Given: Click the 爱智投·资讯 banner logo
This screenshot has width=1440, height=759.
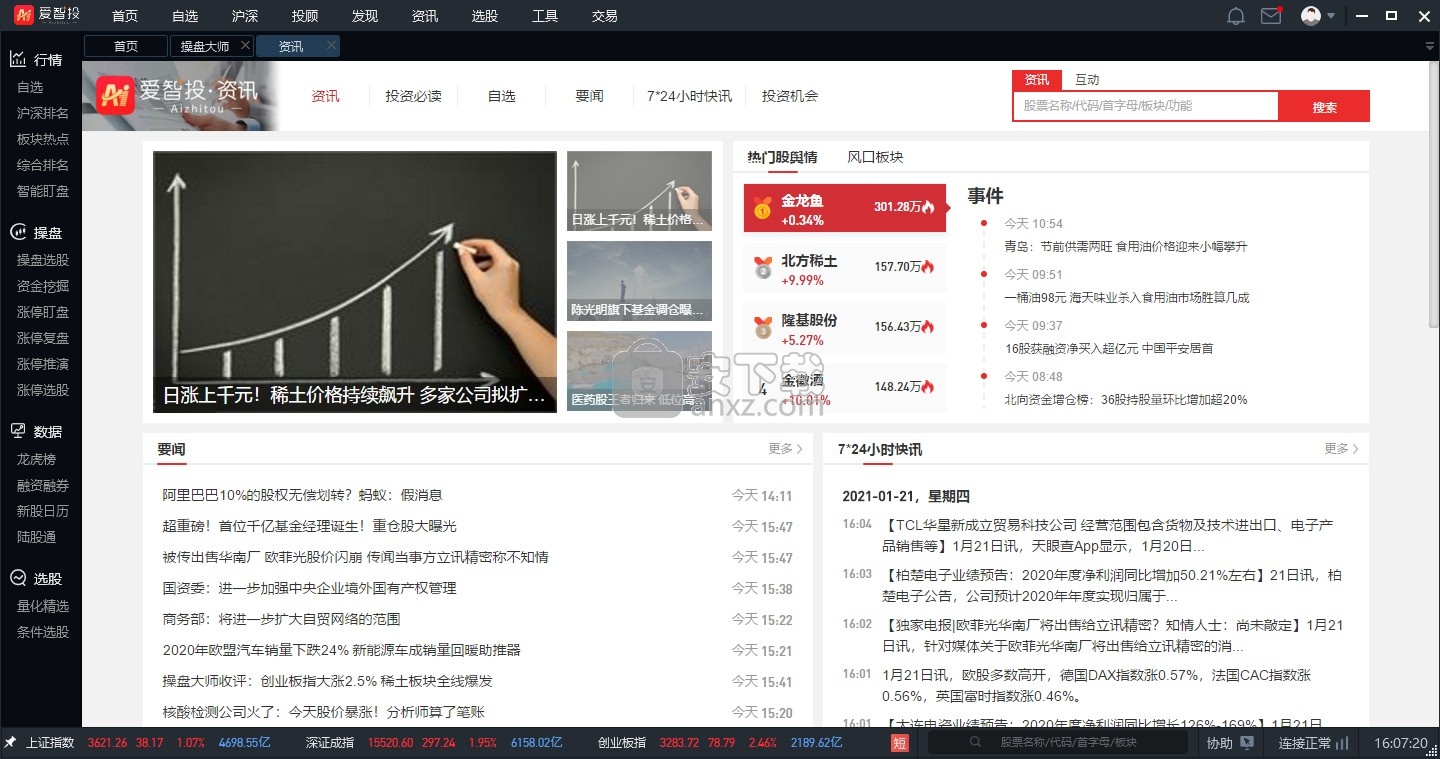Looking at the screenshot, I should click(x=179, y=95).
